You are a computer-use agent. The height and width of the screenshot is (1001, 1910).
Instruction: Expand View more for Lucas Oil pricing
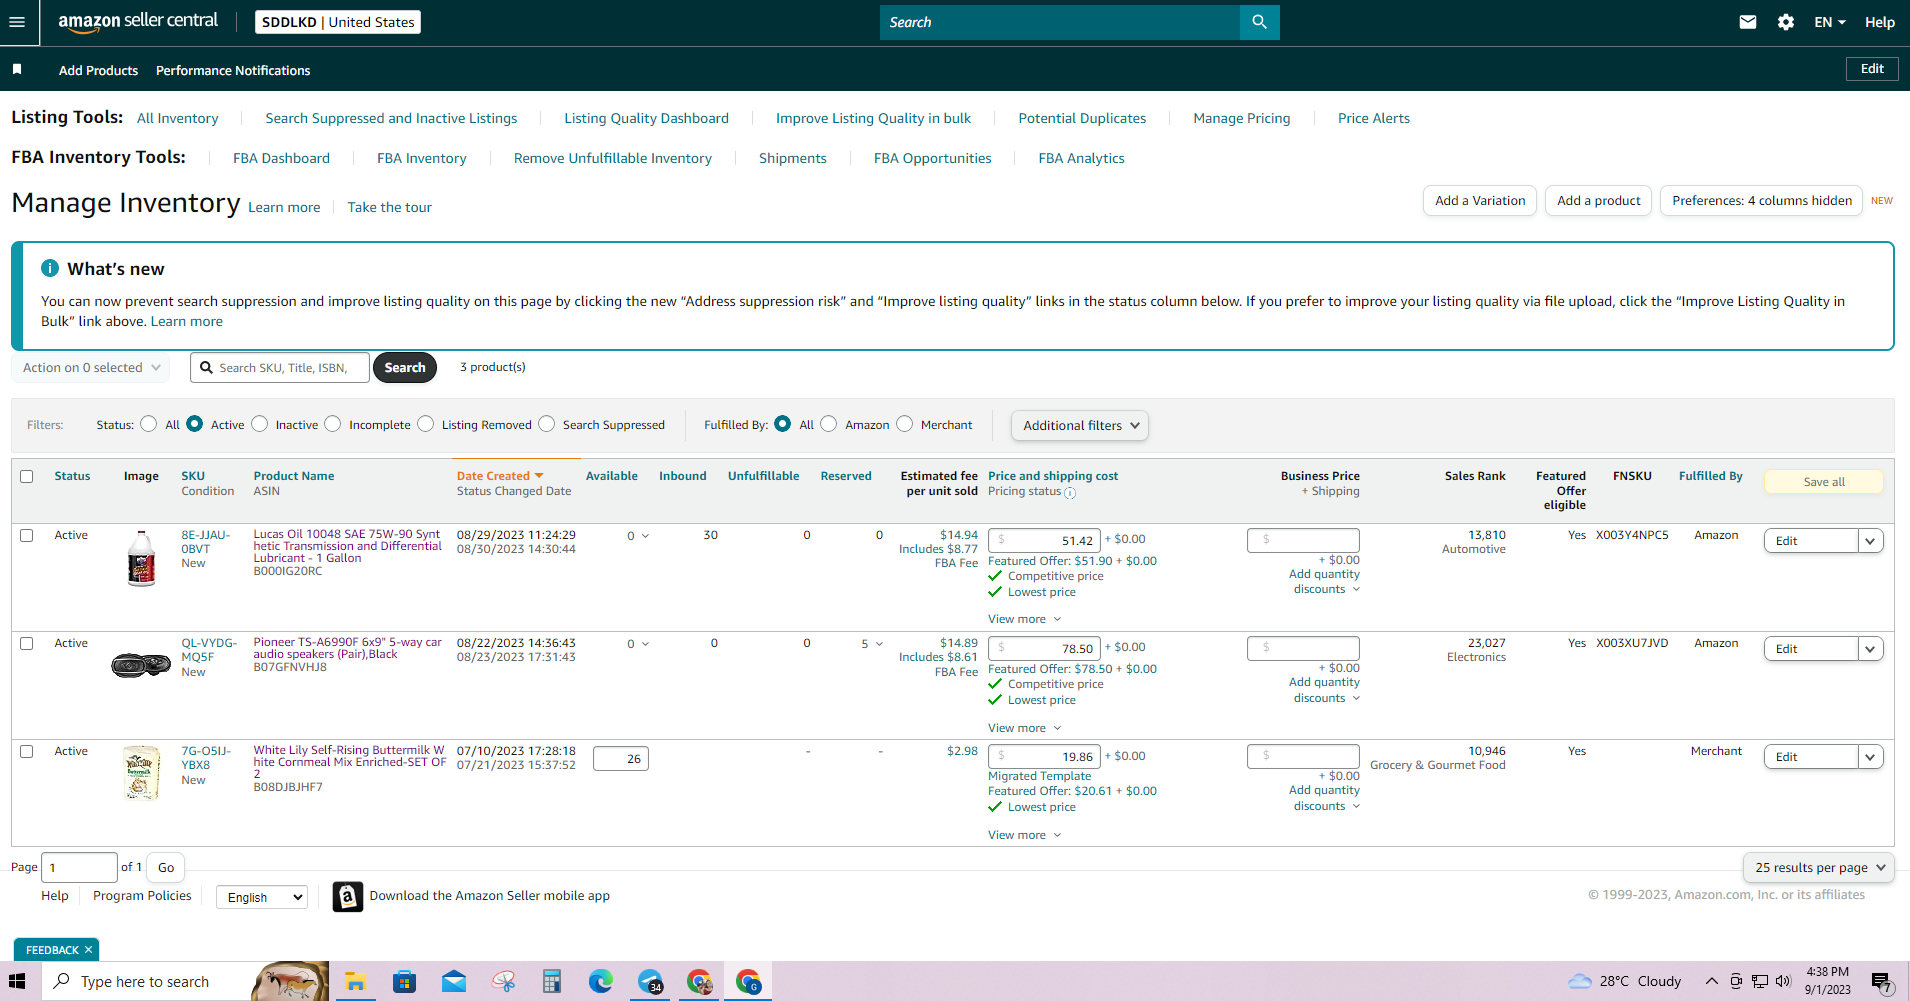pos(1024,619)
